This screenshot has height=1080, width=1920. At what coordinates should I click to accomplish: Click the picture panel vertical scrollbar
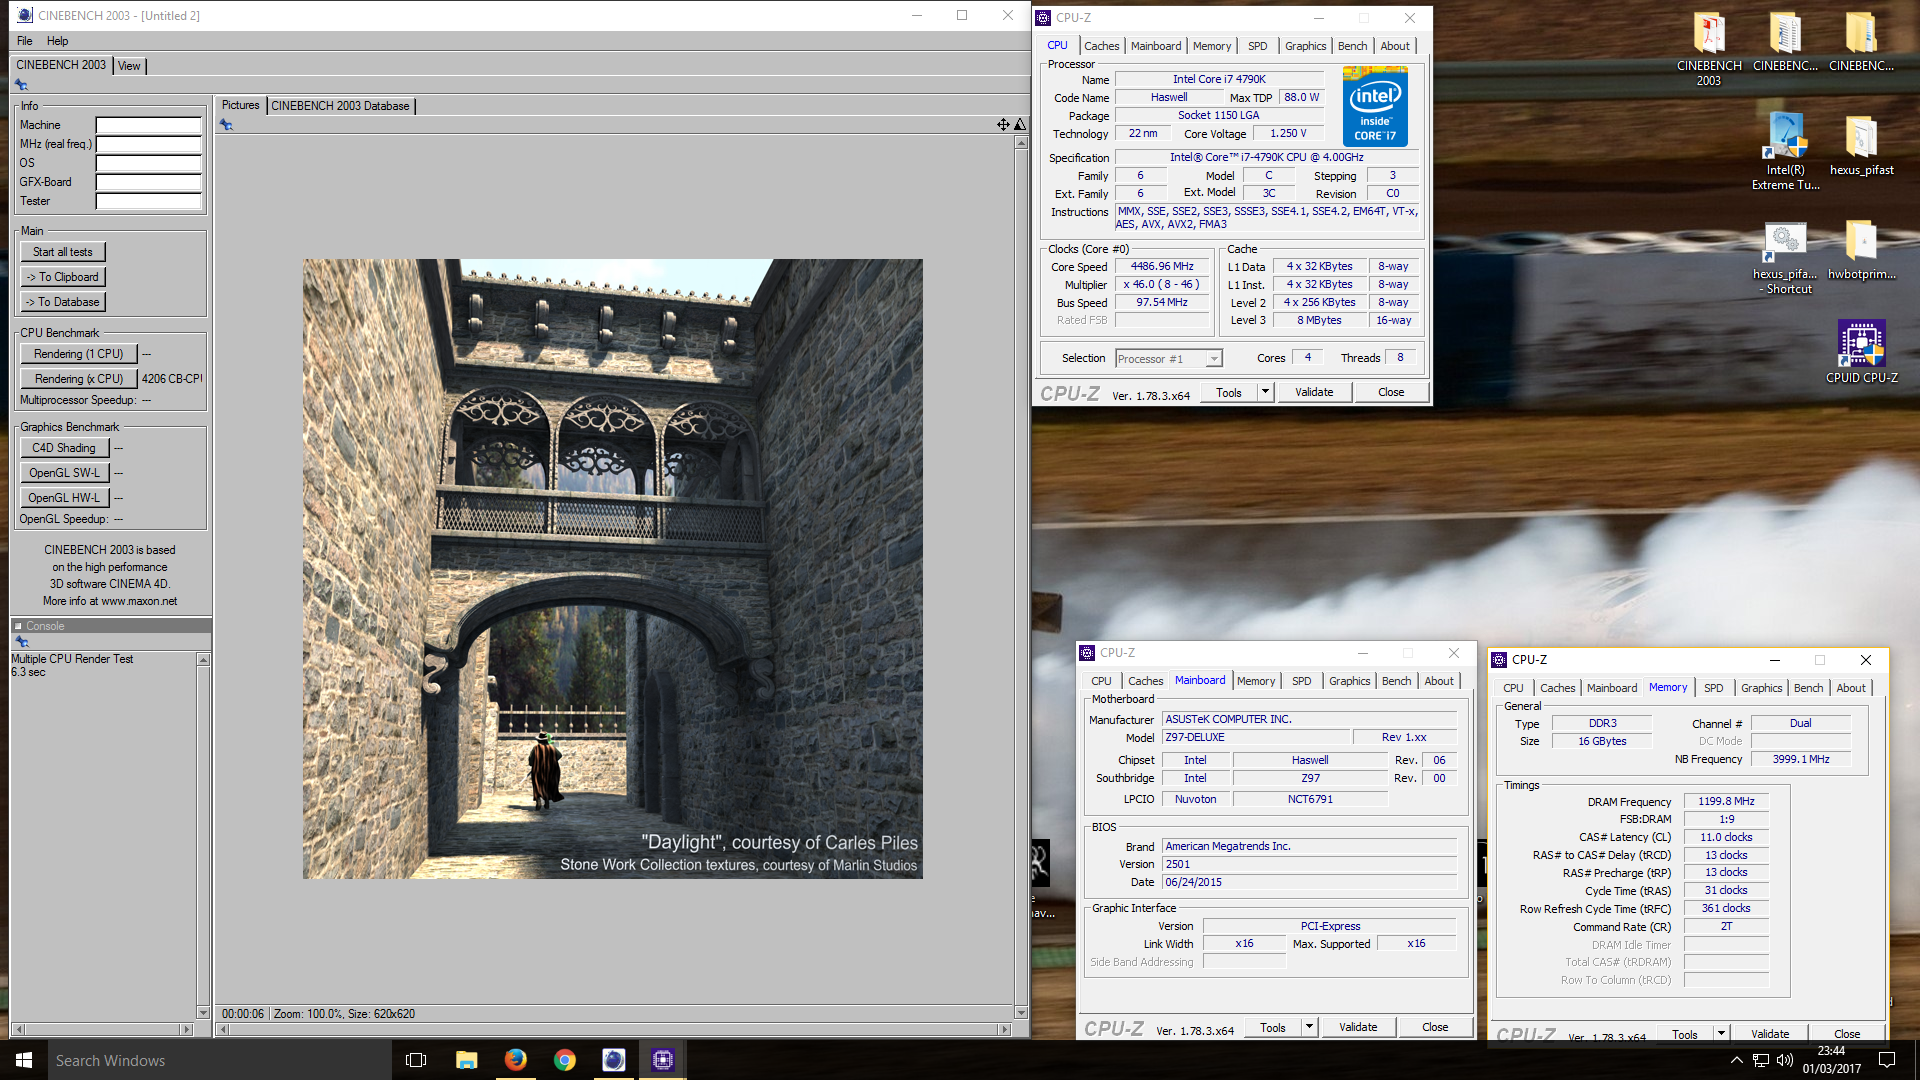click(x=1021, y=578)
